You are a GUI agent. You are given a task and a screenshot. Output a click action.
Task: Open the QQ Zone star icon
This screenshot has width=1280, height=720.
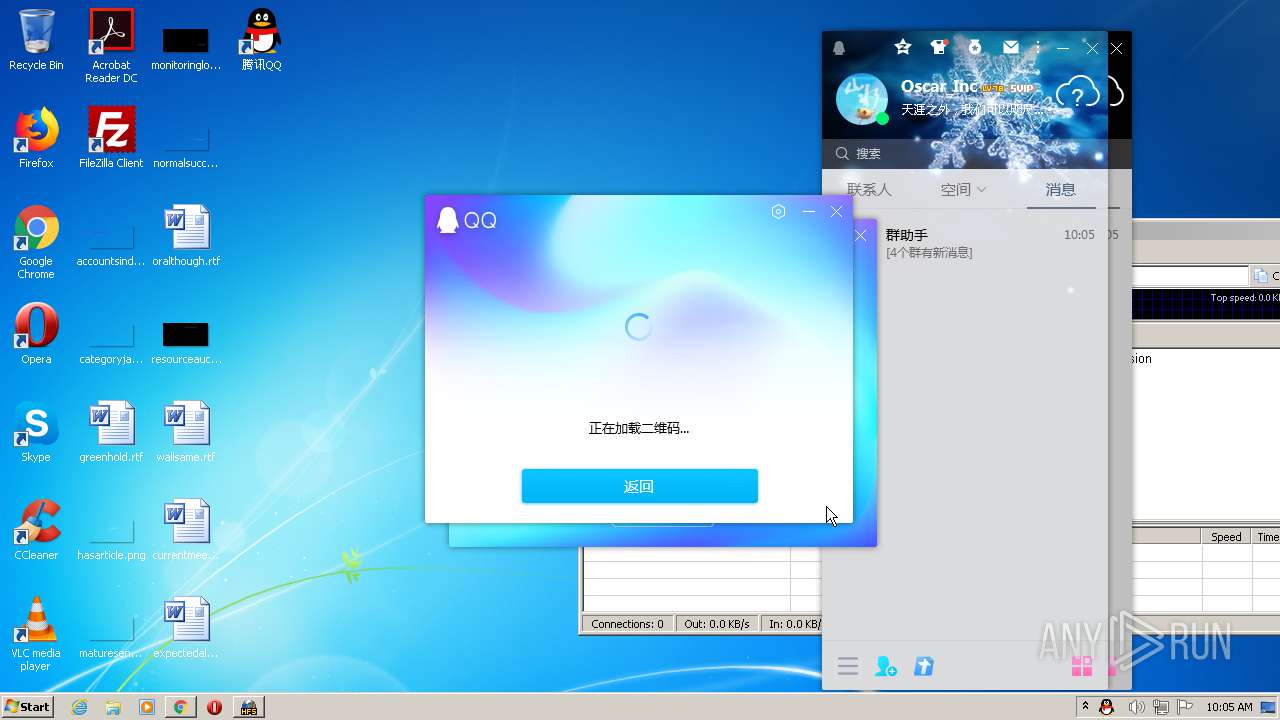point(903,47)
